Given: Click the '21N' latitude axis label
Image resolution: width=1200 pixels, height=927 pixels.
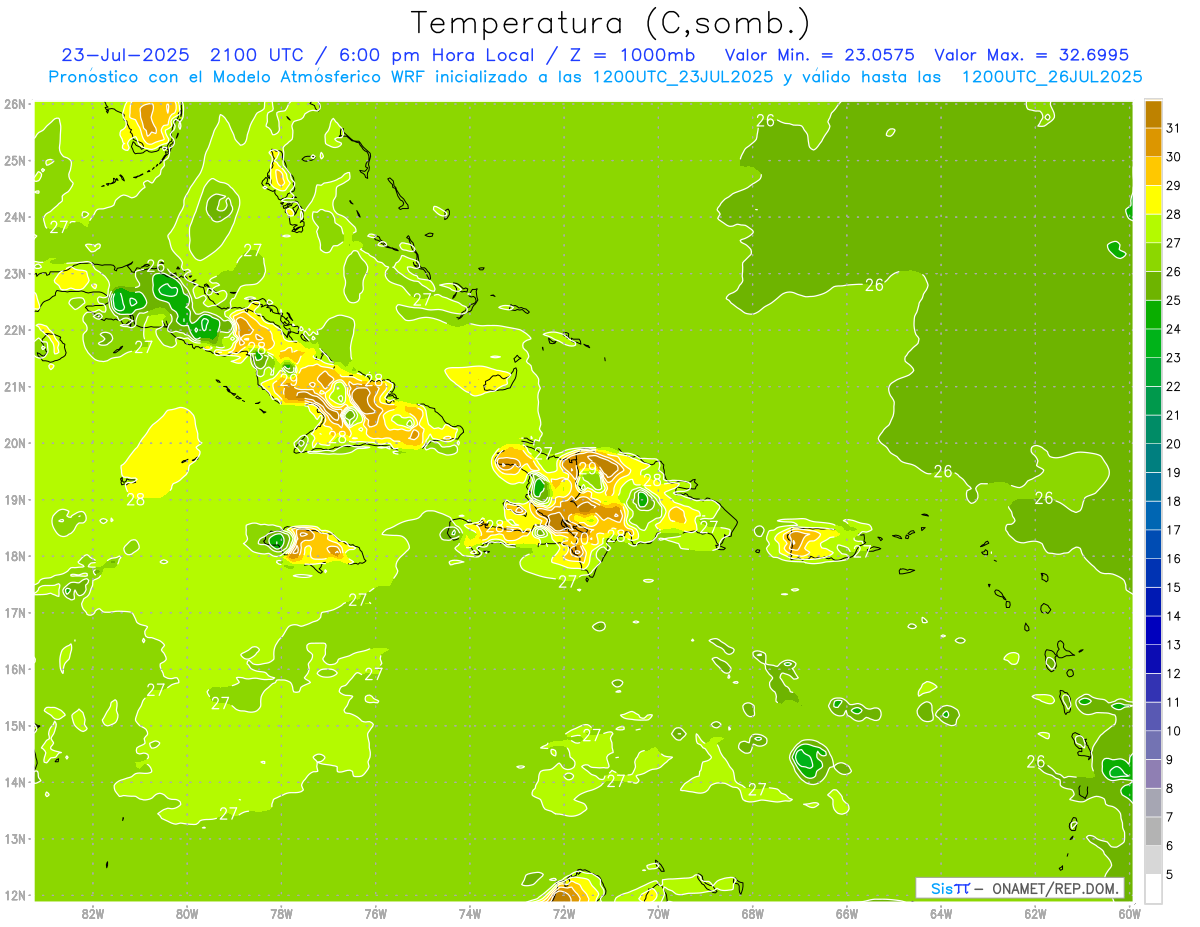Looking at the screenshot, I should pyautogui.click(x=15, y=386).
